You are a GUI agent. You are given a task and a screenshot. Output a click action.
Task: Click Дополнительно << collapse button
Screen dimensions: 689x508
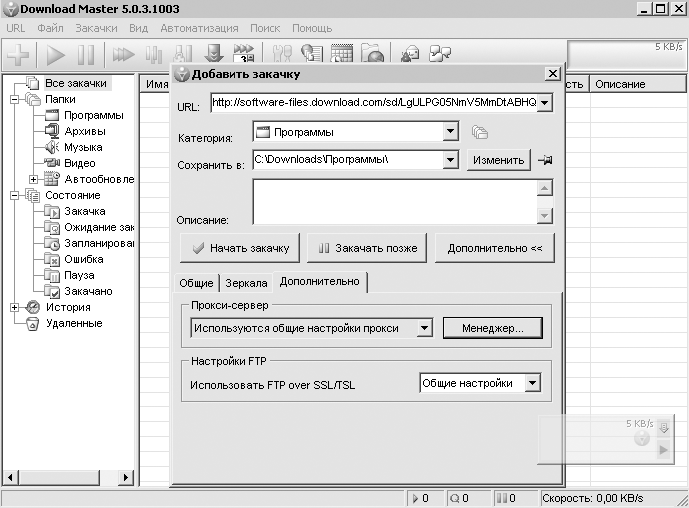pos(495,248)
